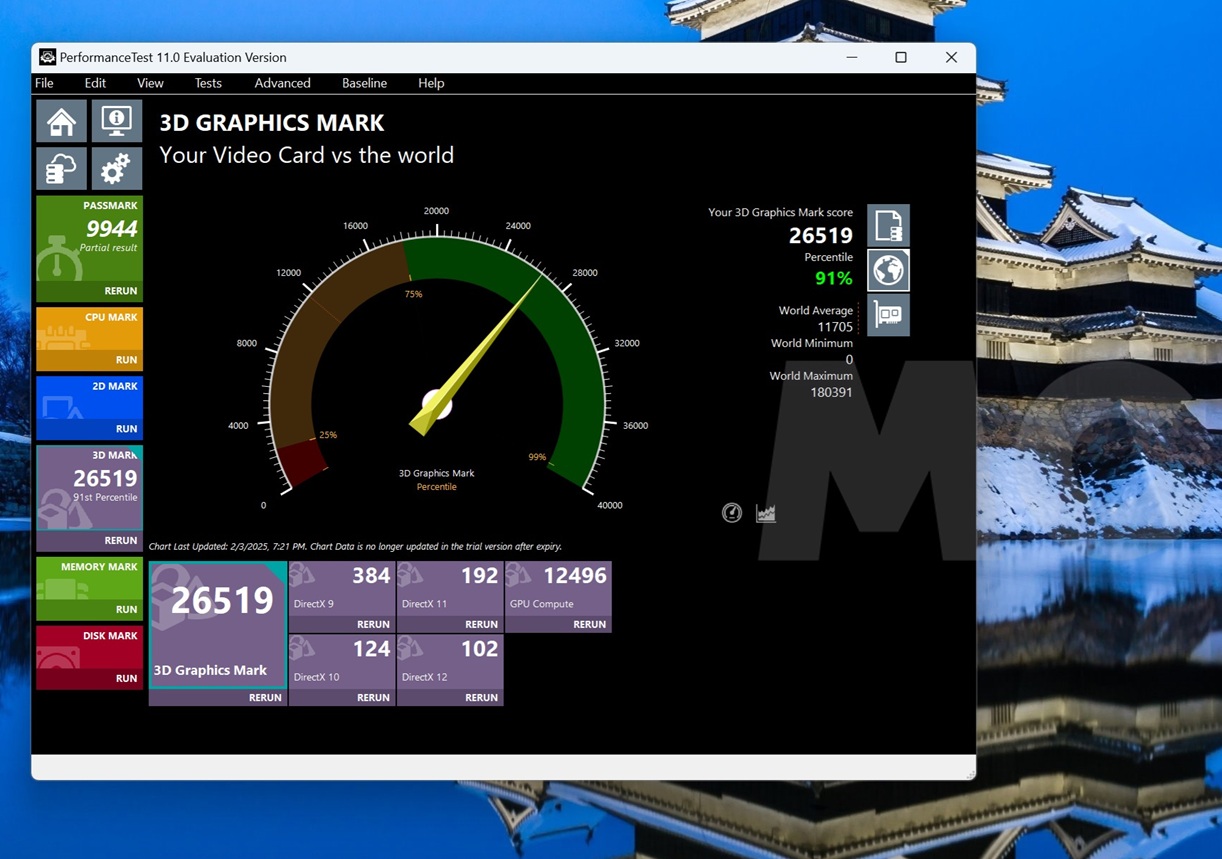
Task: Rerun the DirectX 12 test
Action: tap(481, 697)
